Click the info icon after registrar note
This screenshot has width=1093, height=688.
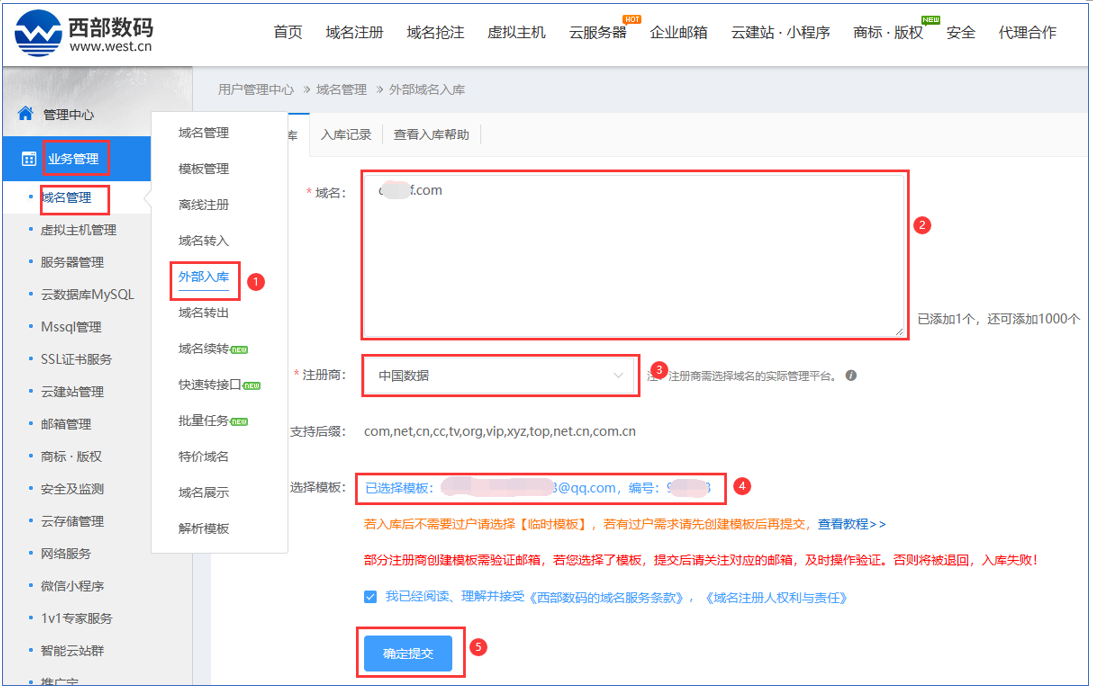[851, 376]
